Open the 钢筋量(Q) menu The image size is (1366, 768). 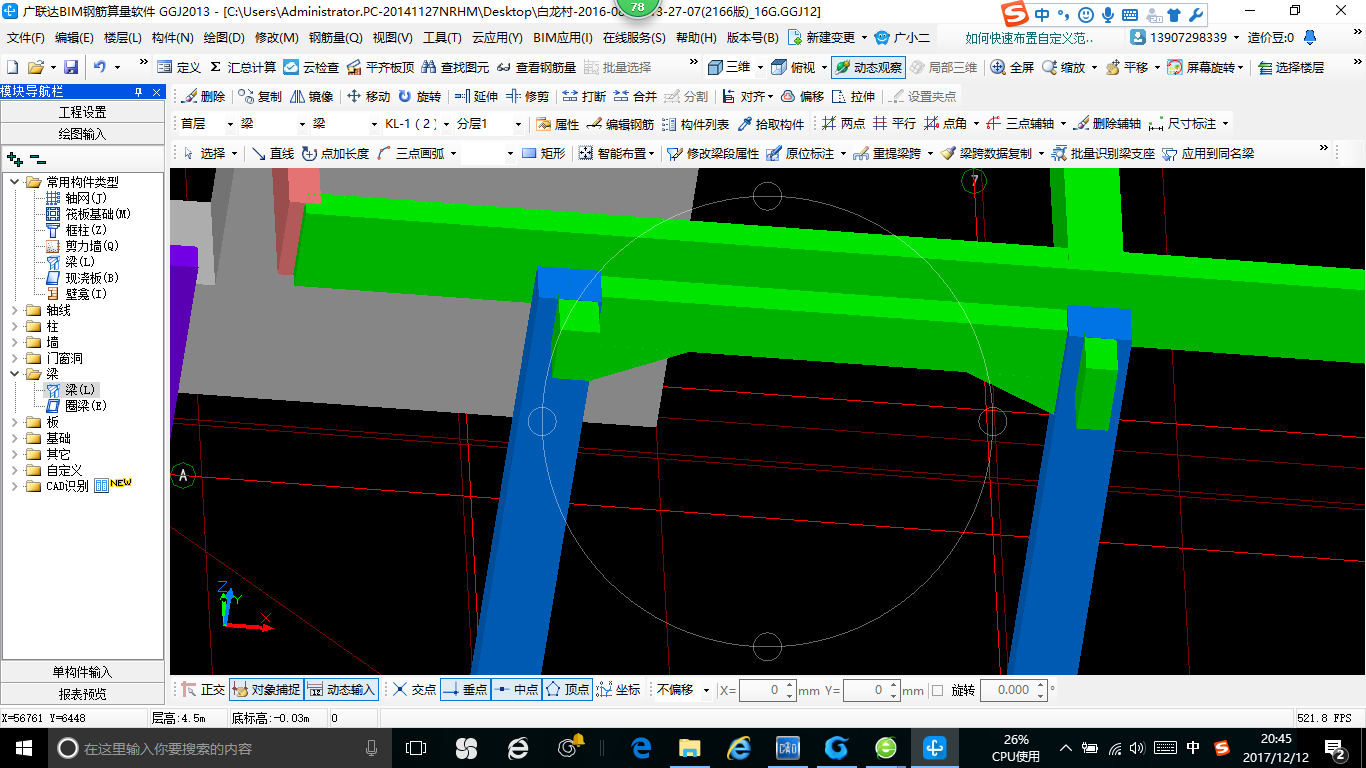335,38
